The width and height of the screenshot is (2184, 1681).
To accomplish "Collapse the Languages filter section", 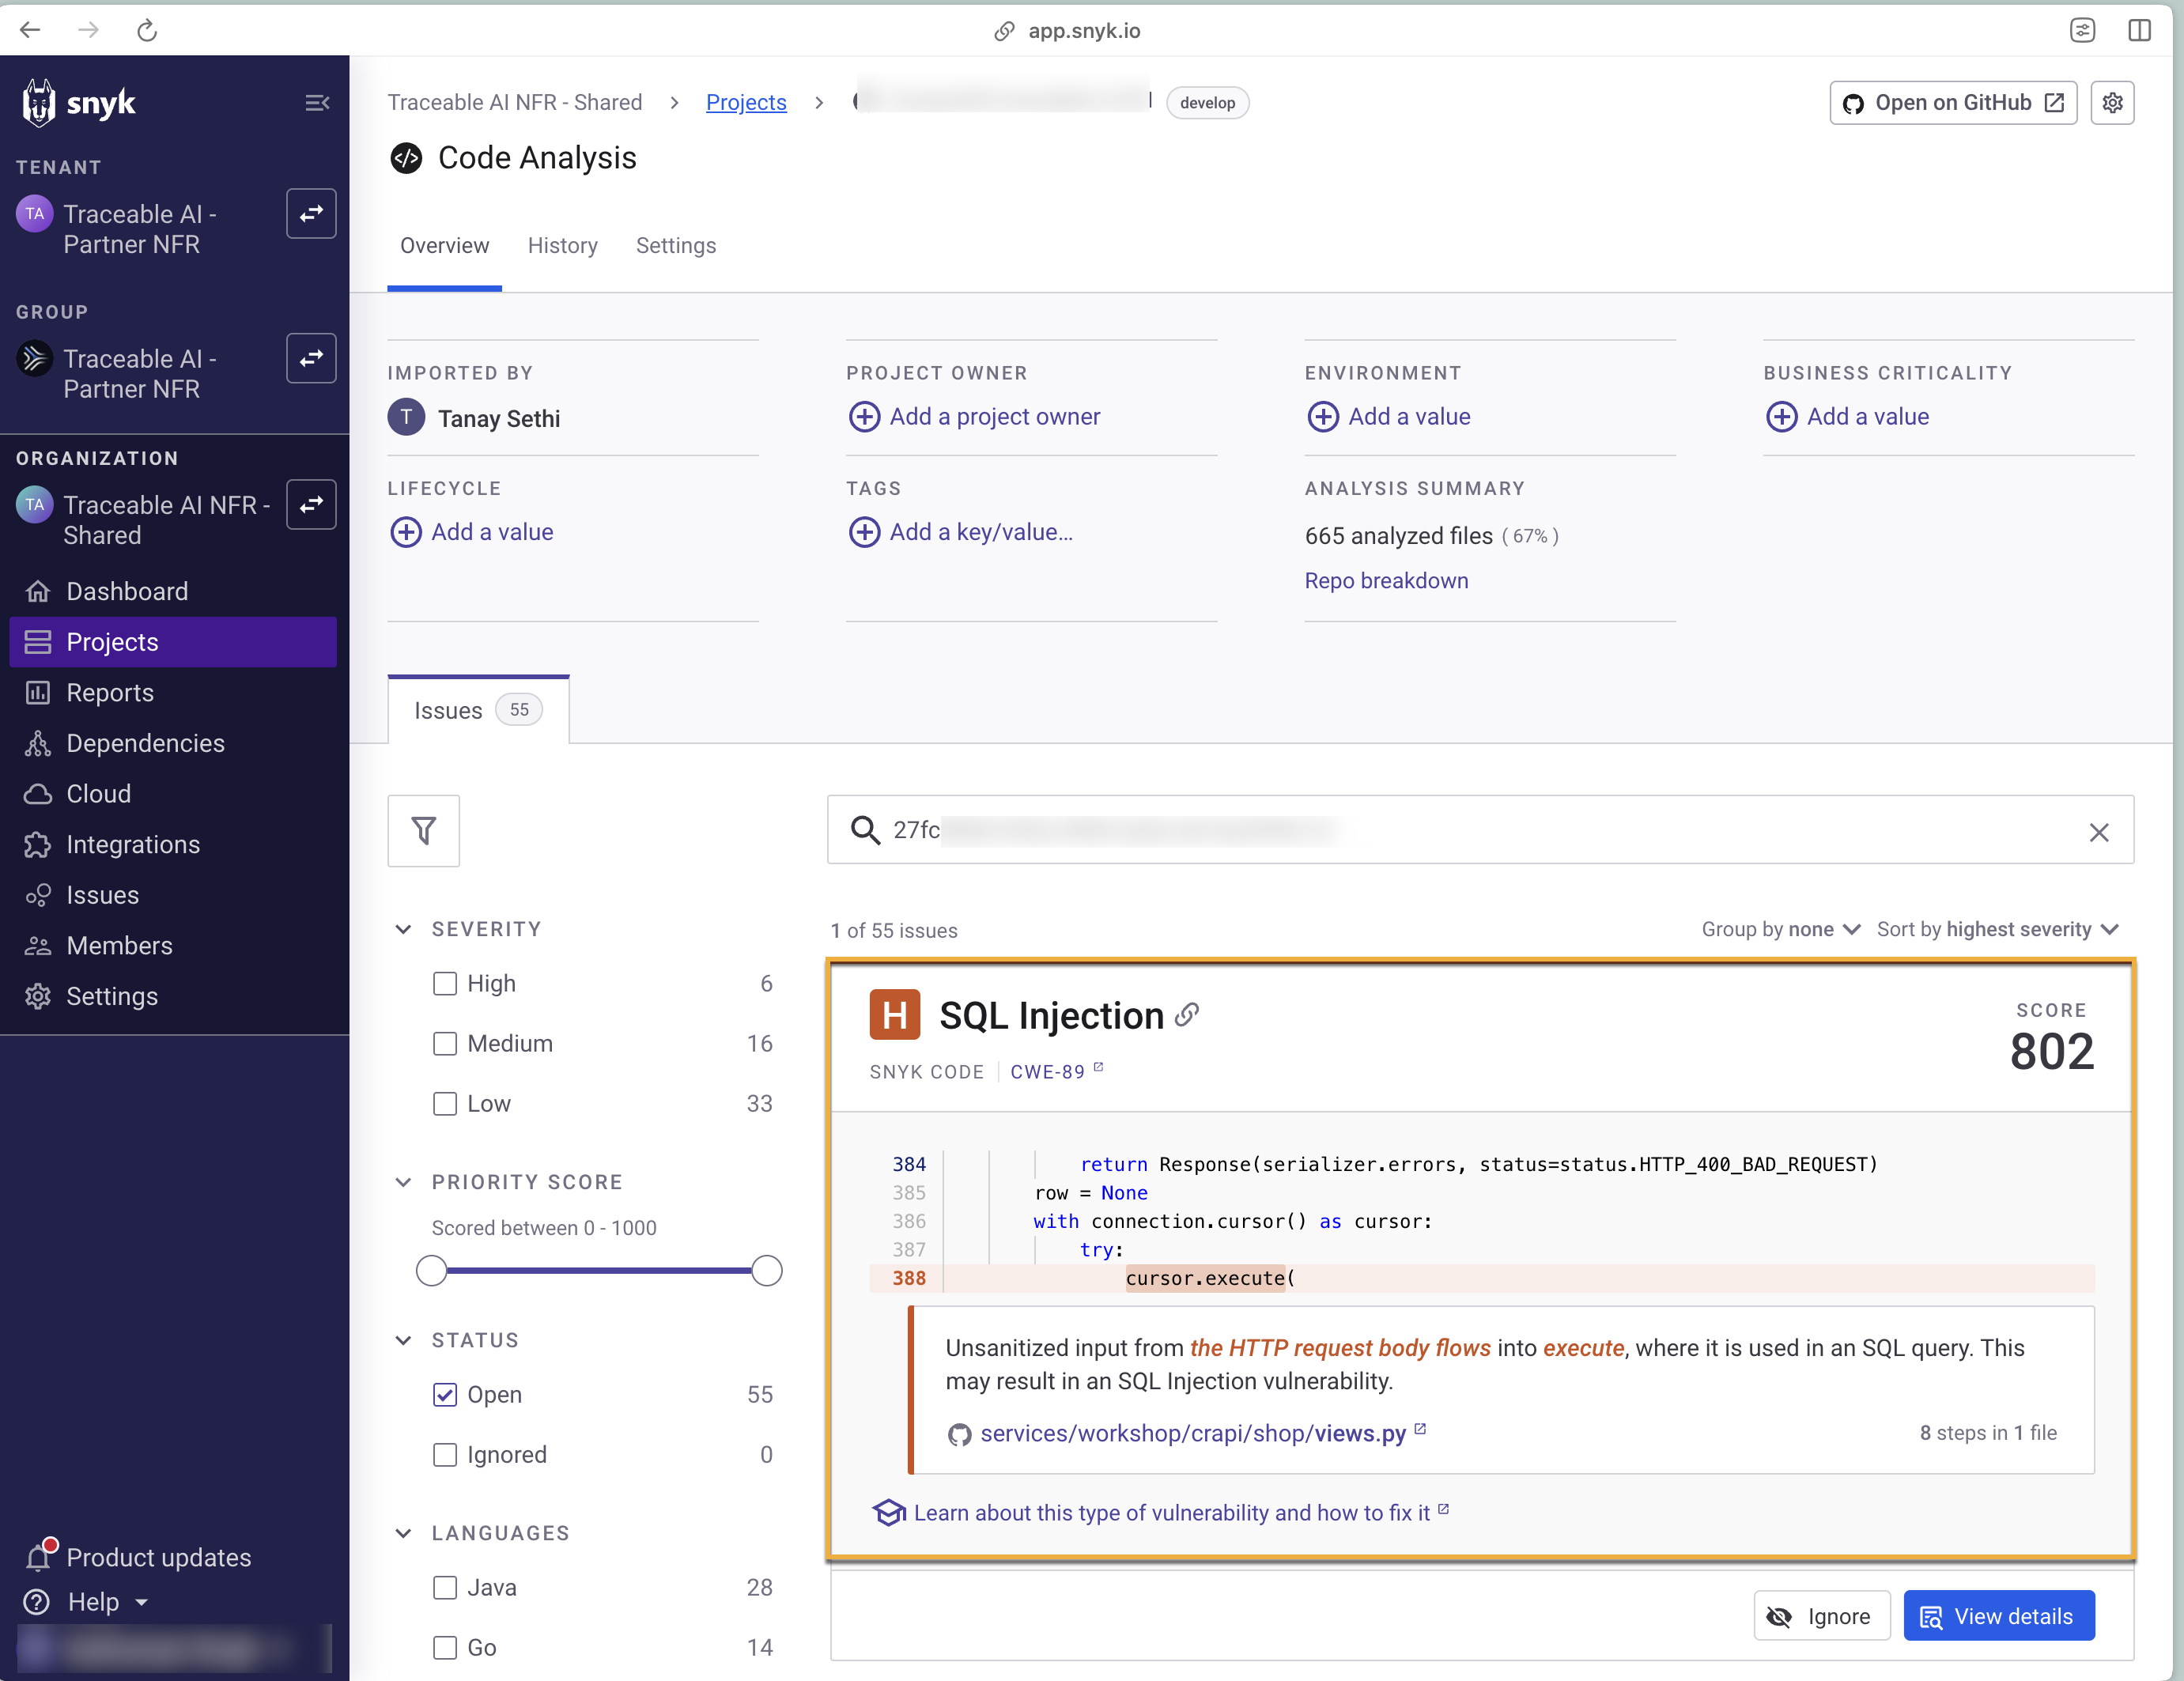I will click(403, 1533).
